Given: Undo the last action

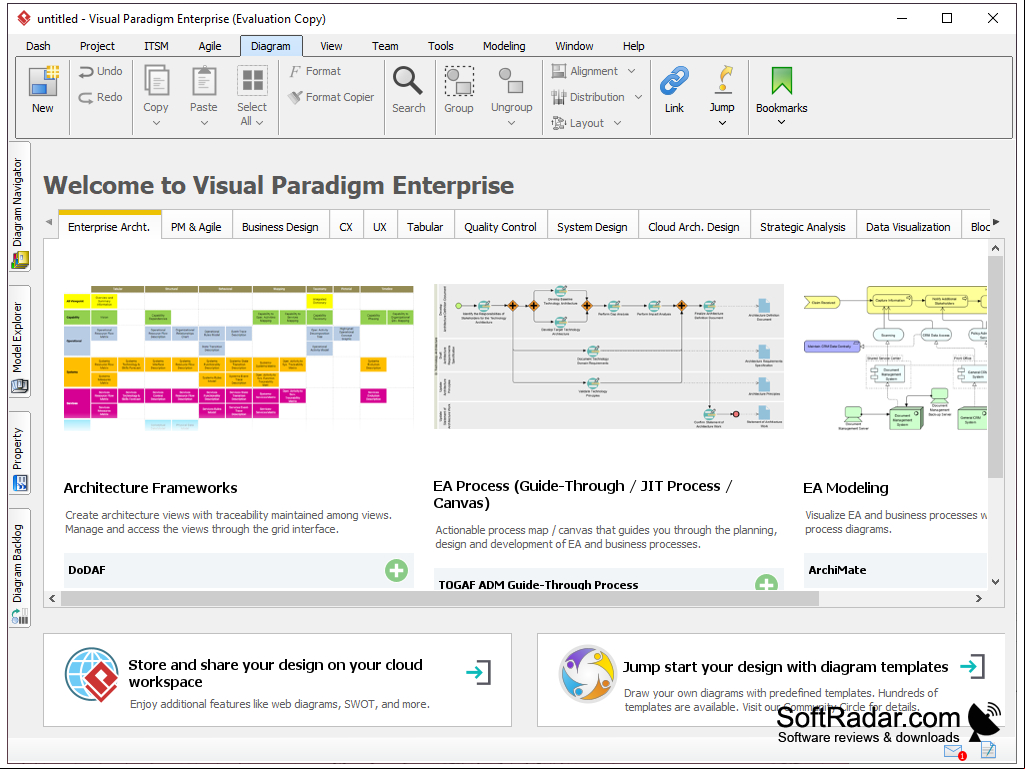Looking at the screenshot, I should coord(100,71).
